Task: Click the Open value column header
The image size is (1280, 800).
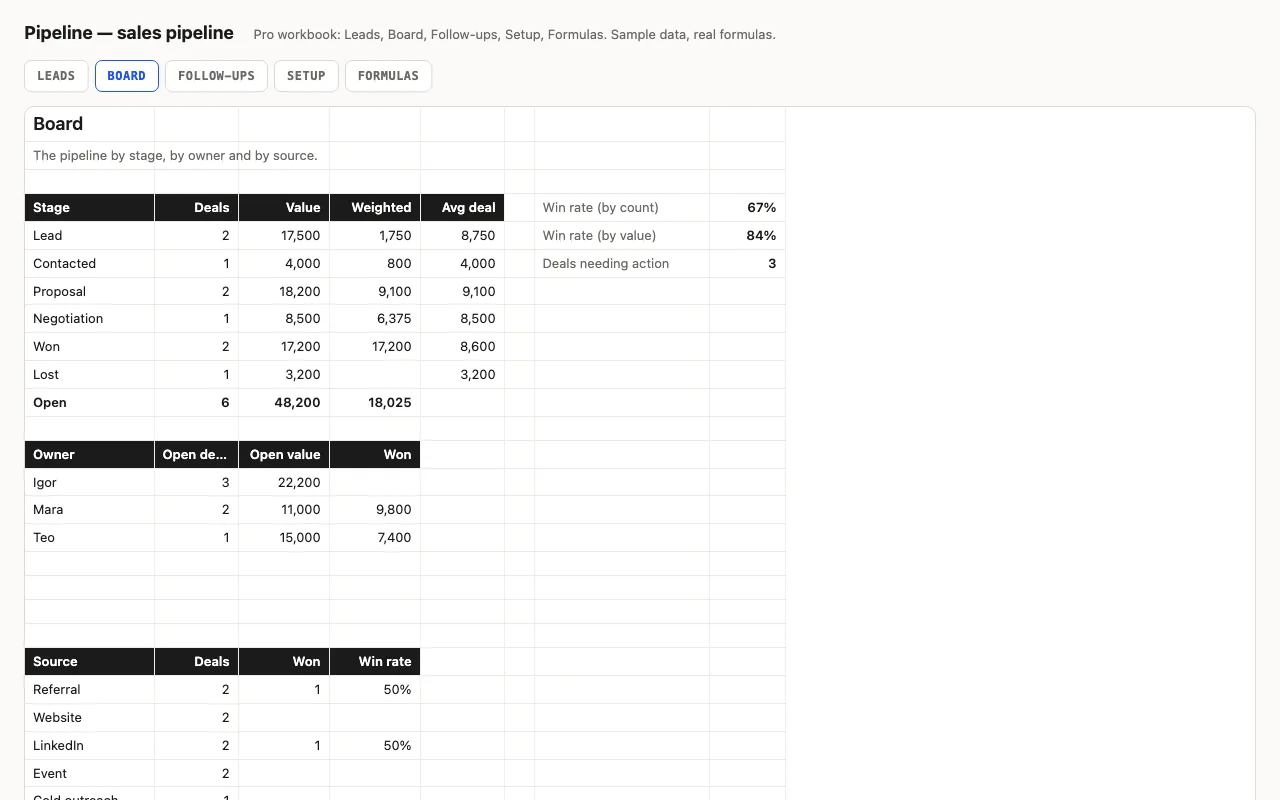Action: (x=284, y=455)
